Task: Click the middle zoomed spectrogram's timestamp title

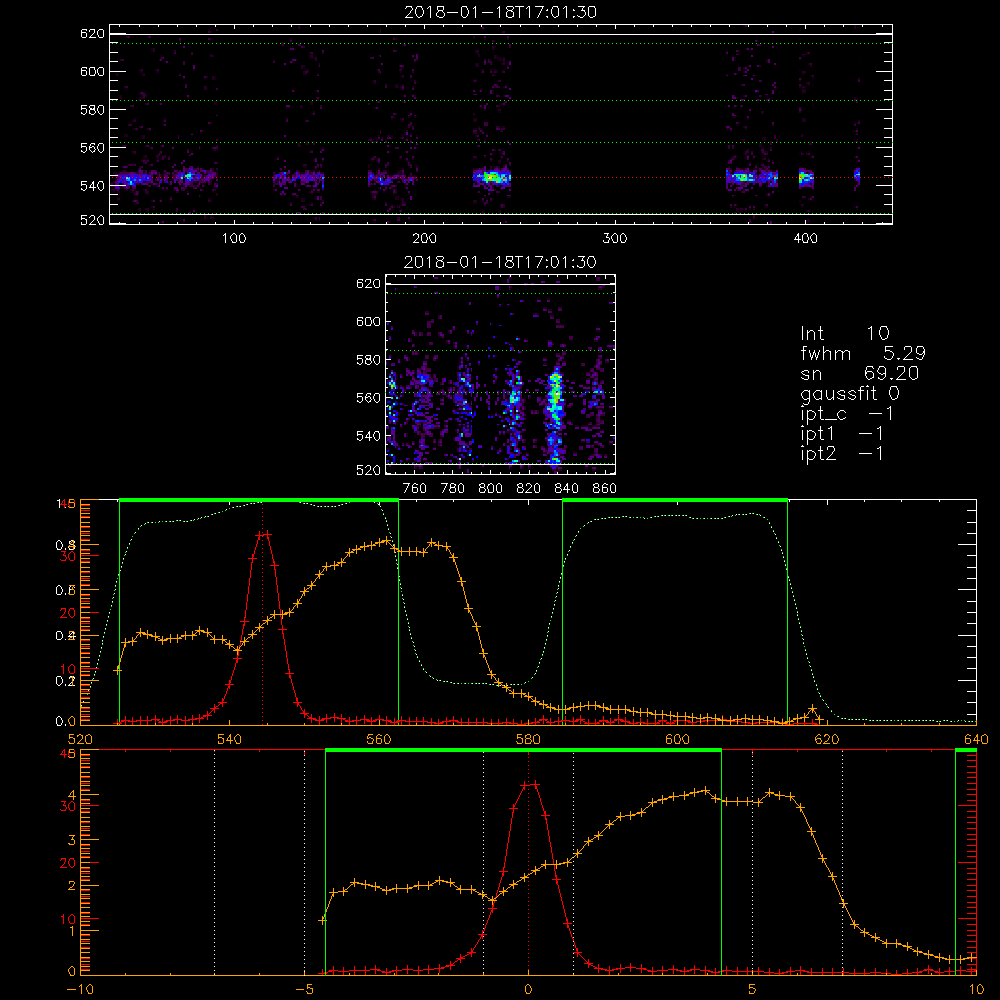Action: tap(500, 262)
